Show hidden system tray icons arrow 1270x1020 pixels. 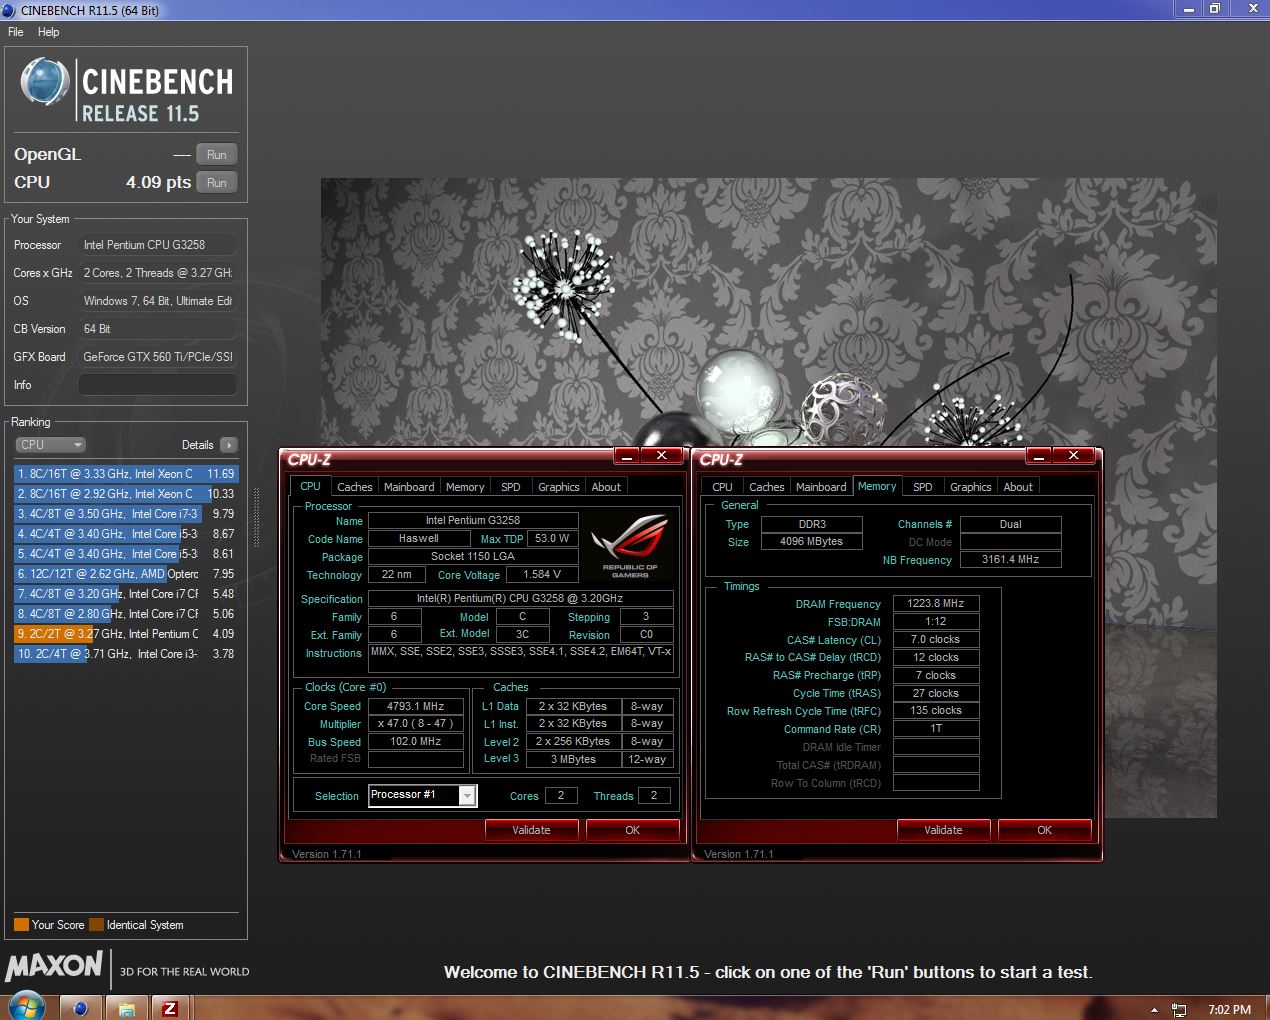[1154, 1010]
